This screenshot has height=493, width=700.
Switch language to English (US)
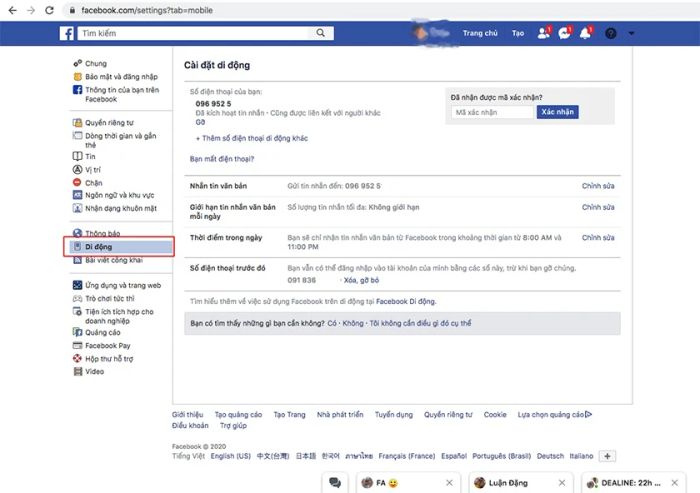click(230, 456)
